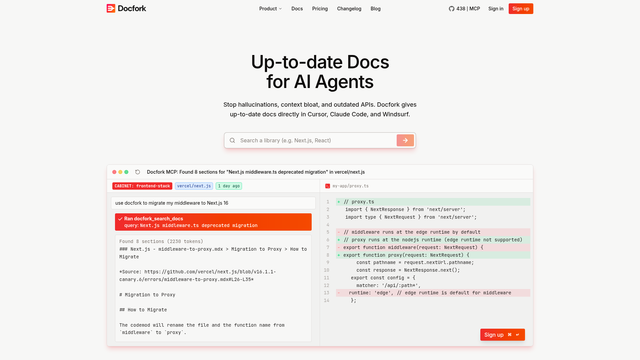640x360 pixels.
Task: Click the search magnifier icon
Action: click(232, 140)
